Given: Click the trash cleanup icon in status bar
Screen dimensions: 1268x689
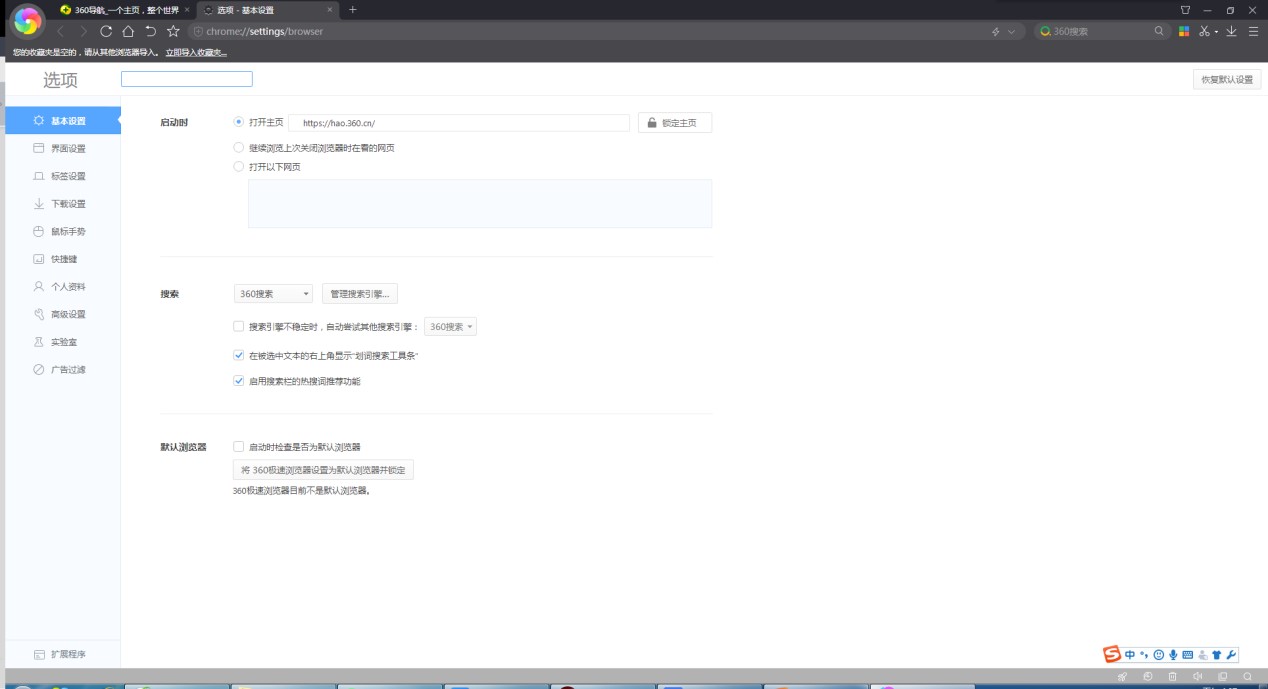Looking at the screenshot, I should click(1172, 677).
